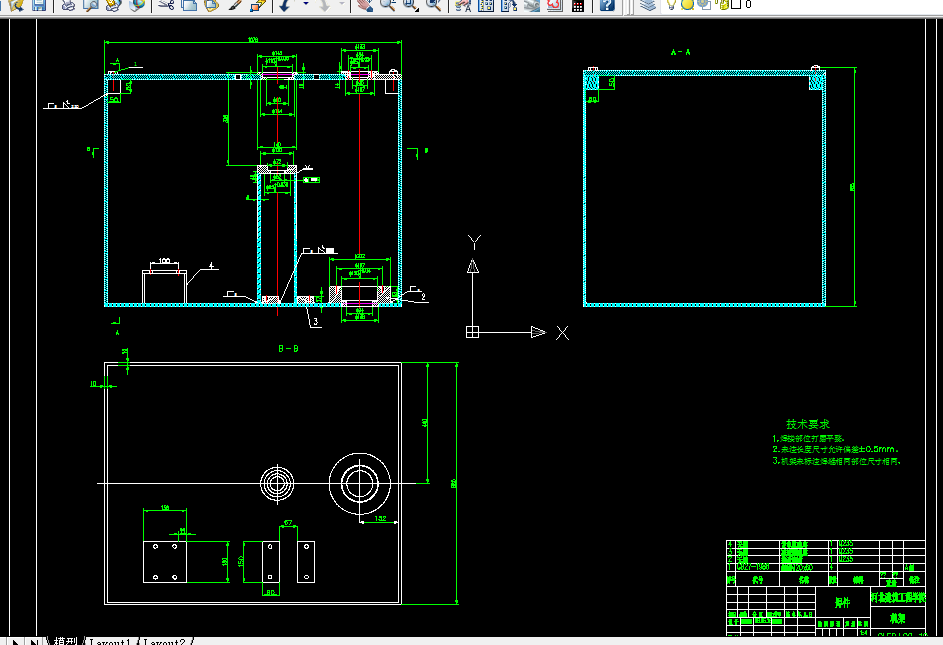Select the 技术要求 heading text in the drawing

[x=808, y=424]
